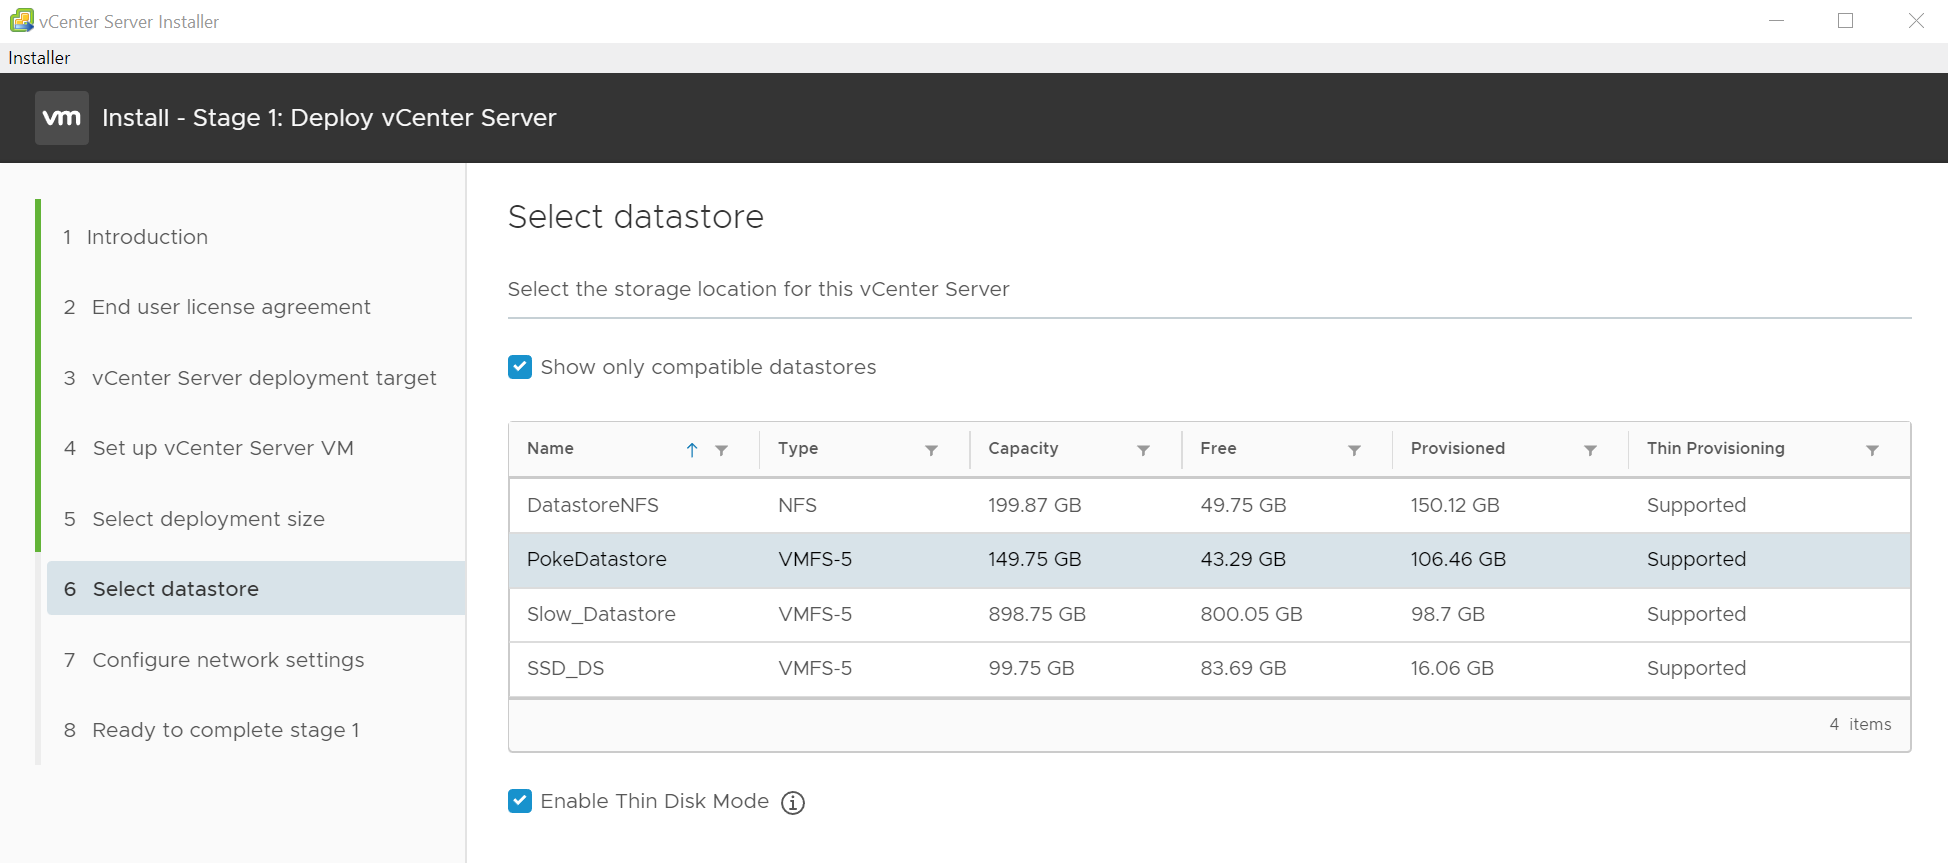Select the Slow_Datastore row
This screenshot has height=863, width=1948.
coord(1209,614)
